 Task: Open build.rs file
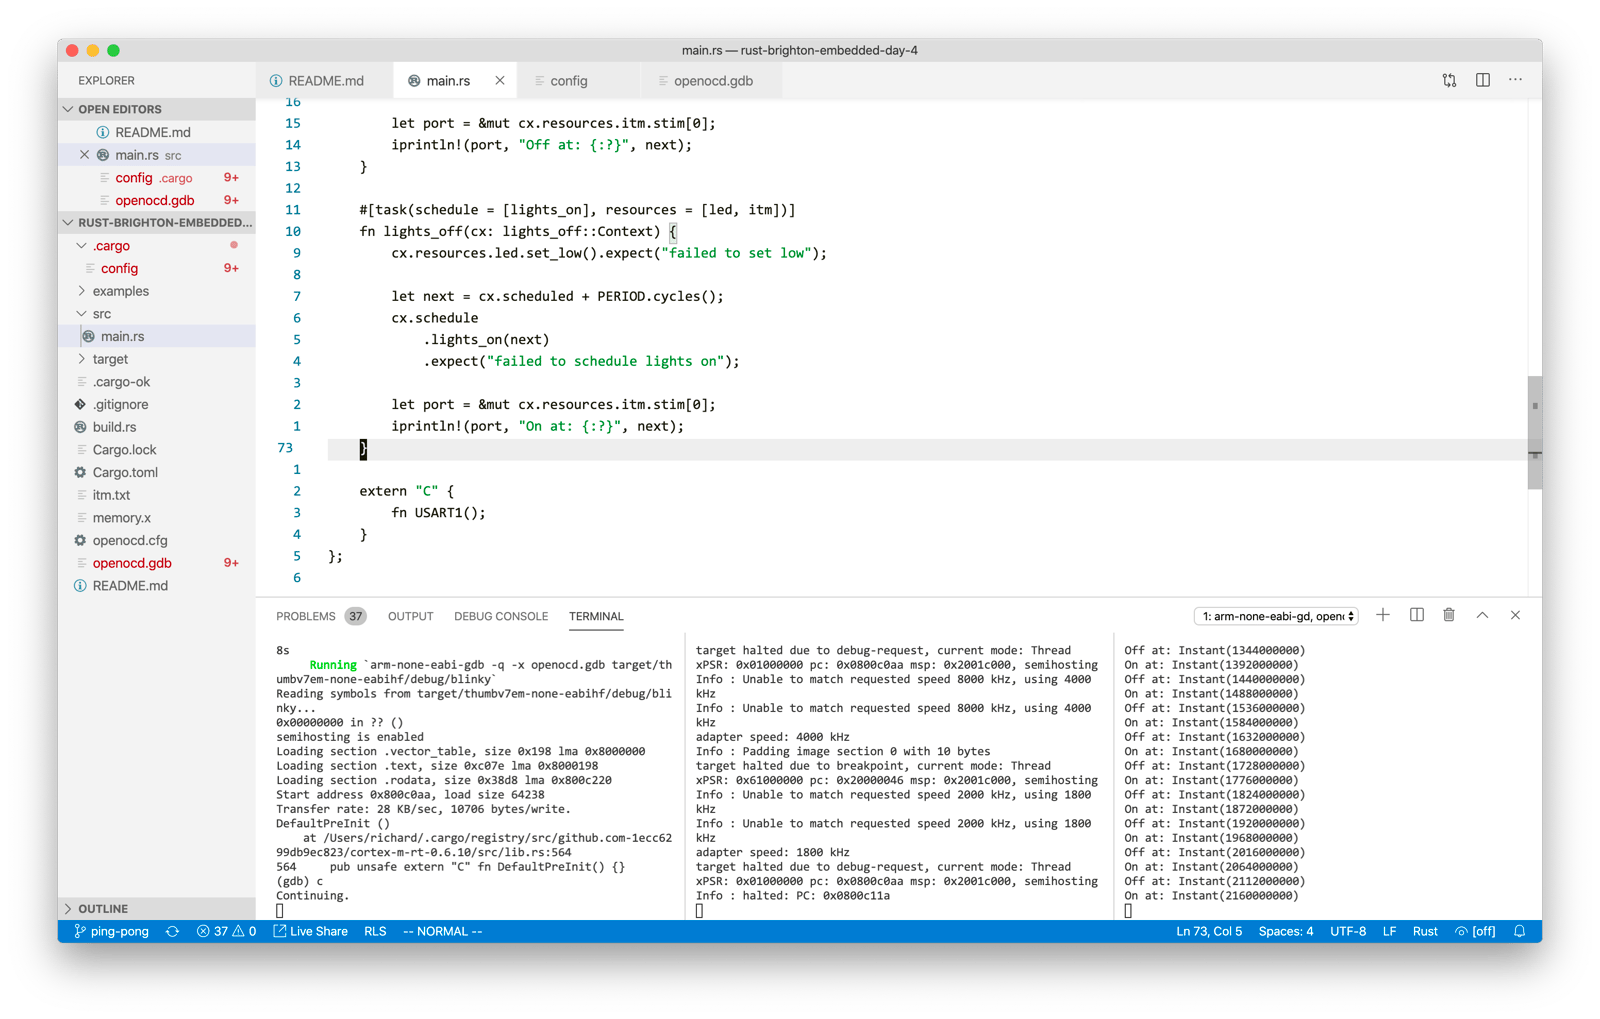(156, 427)
